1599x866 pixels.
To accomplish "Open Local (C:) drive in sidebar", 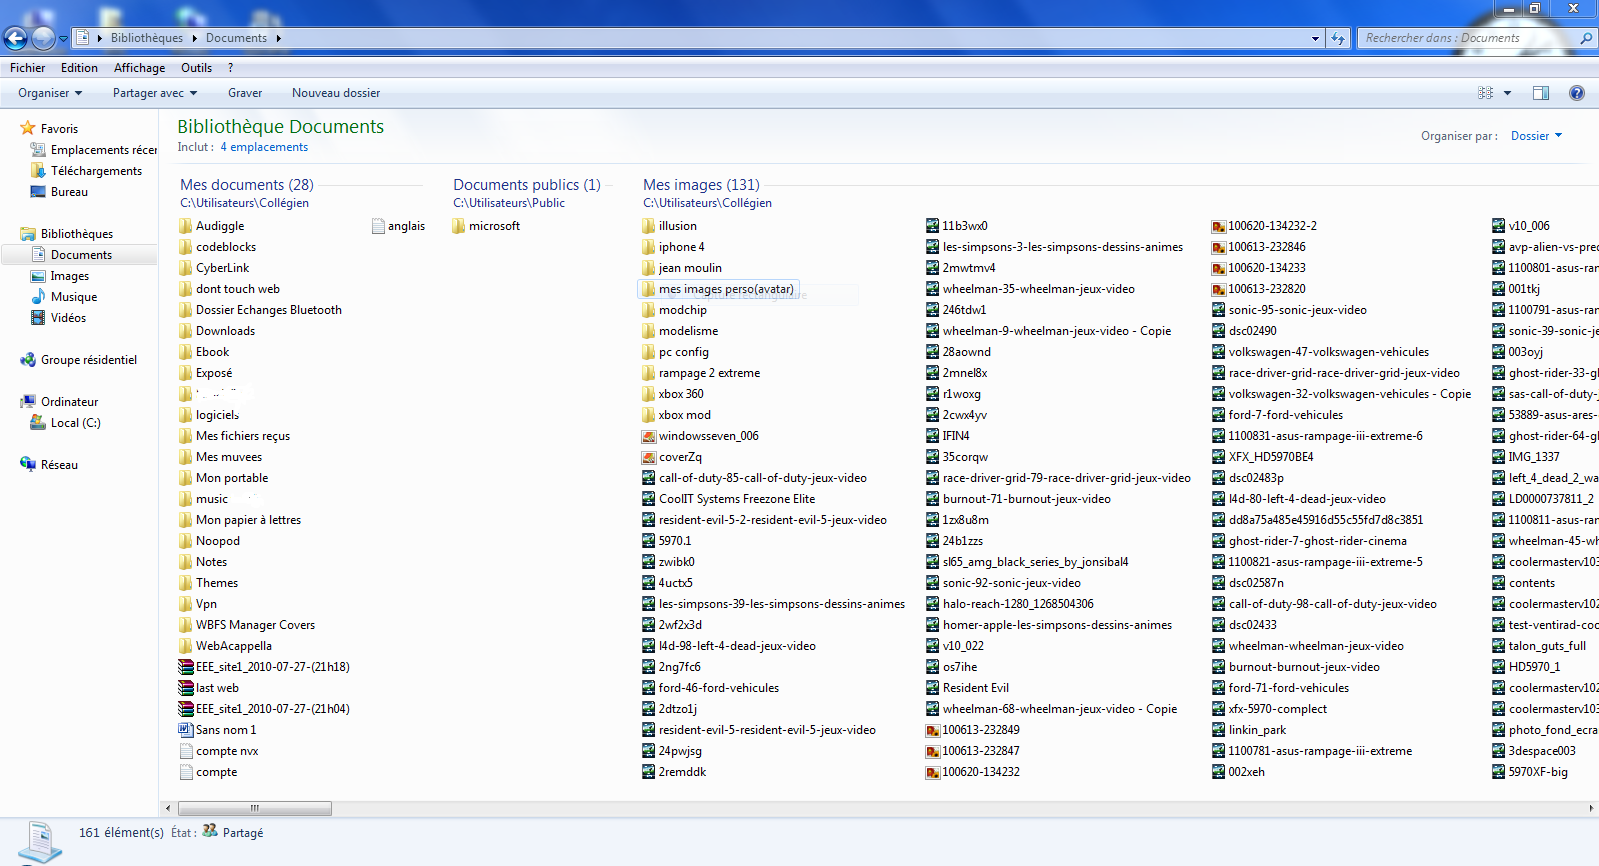I will pos(75,423).
